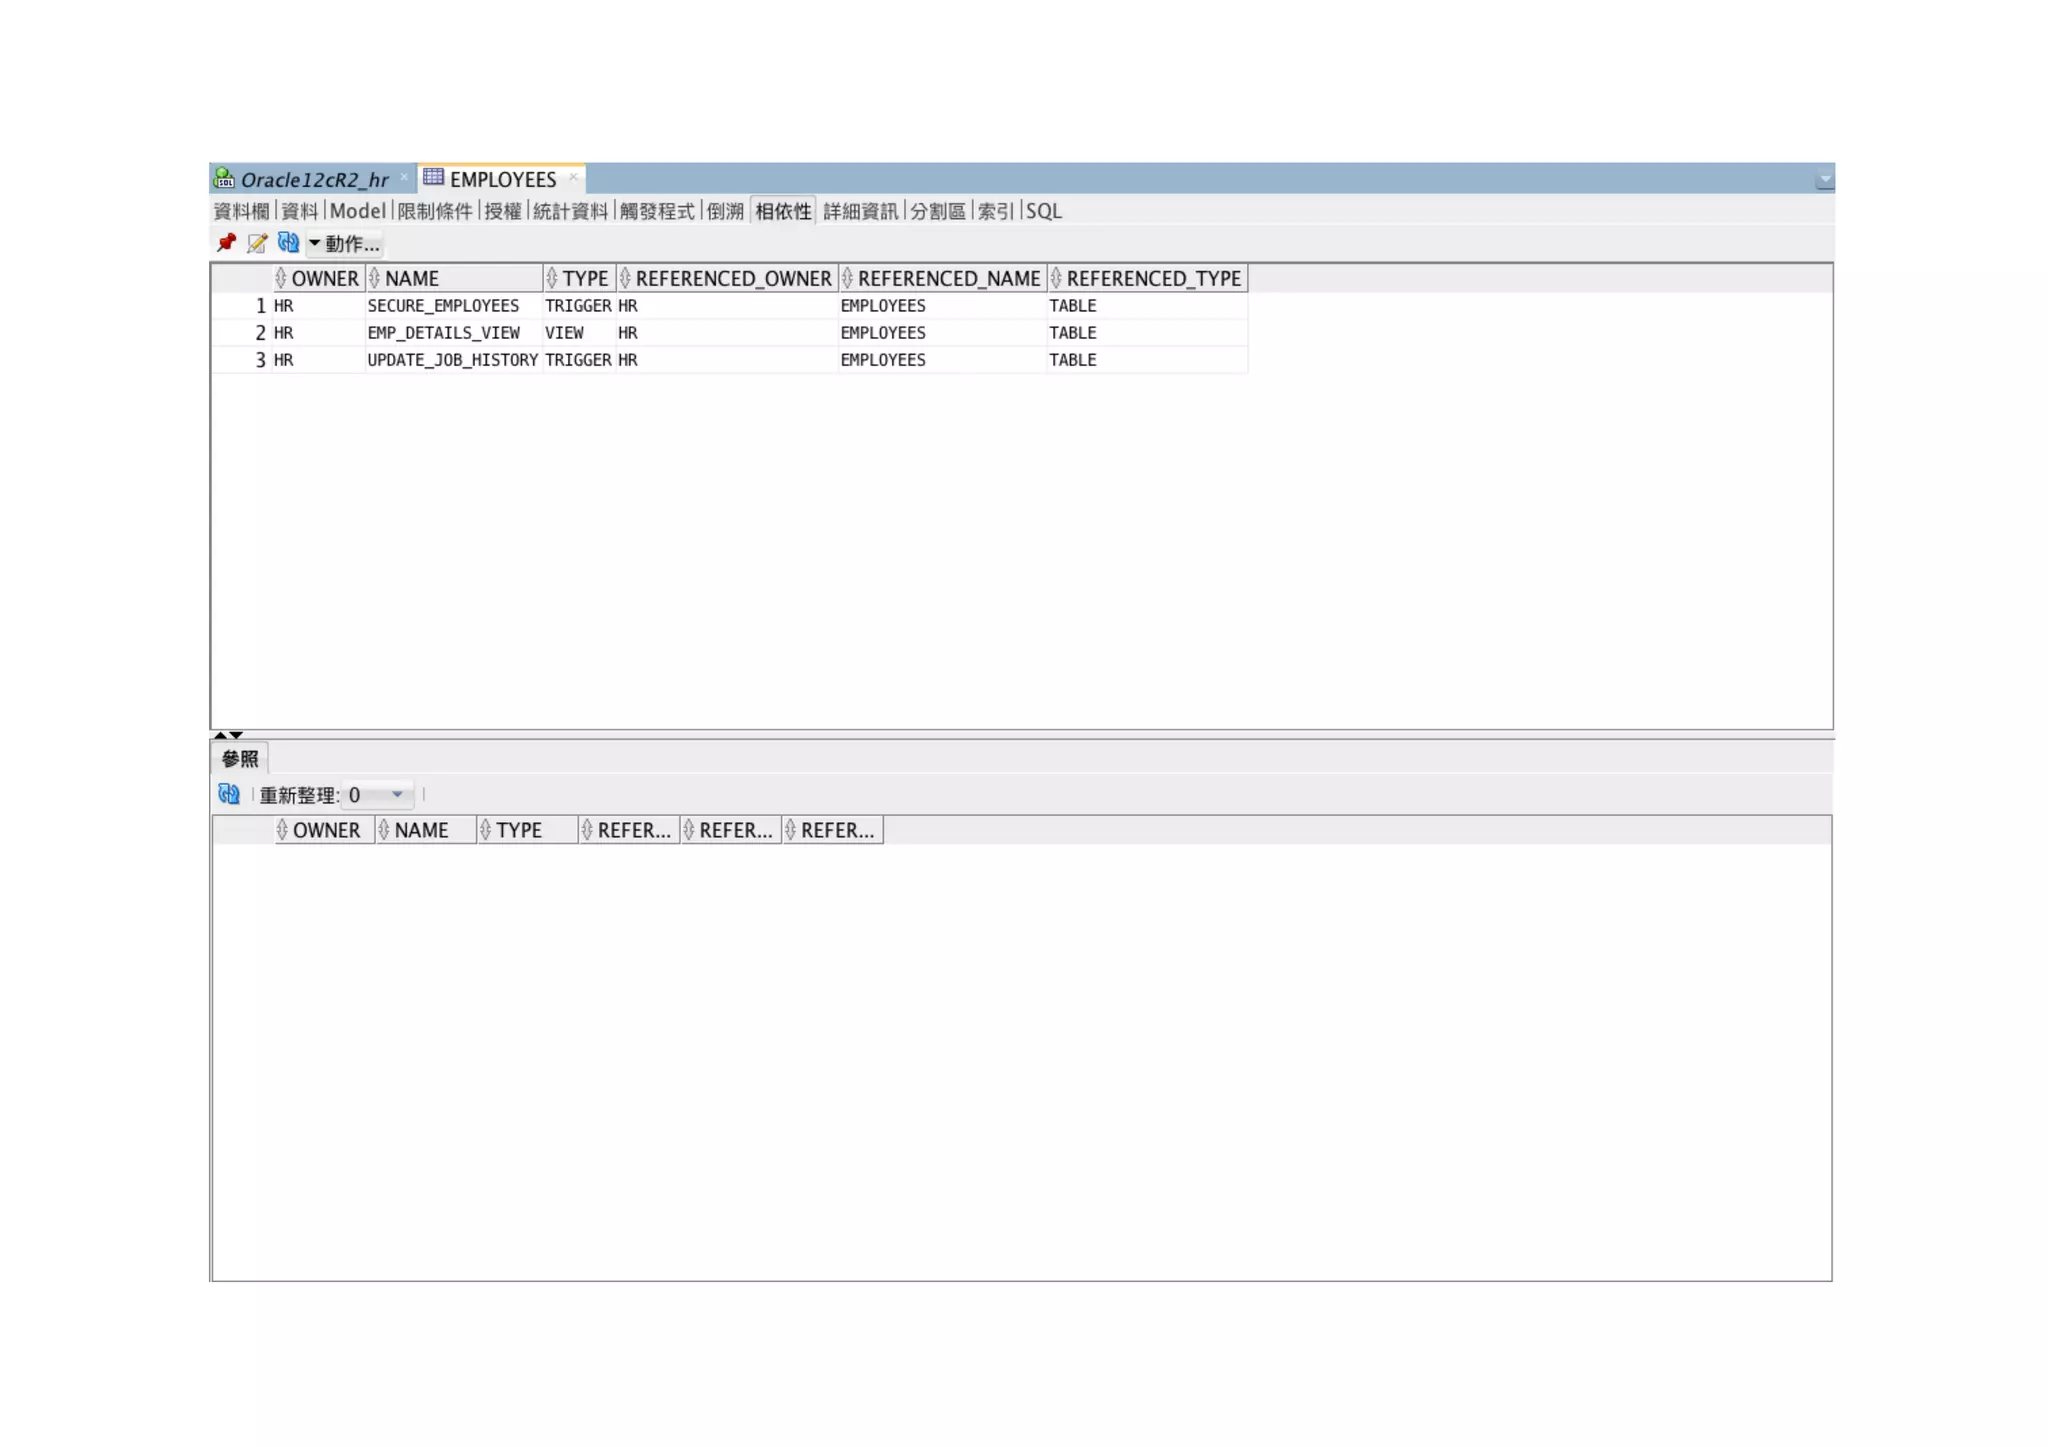Open the 資料 tab
Image resolution: width=2048 pixels, height=1447 pixels.
click(x=299, y=211)
